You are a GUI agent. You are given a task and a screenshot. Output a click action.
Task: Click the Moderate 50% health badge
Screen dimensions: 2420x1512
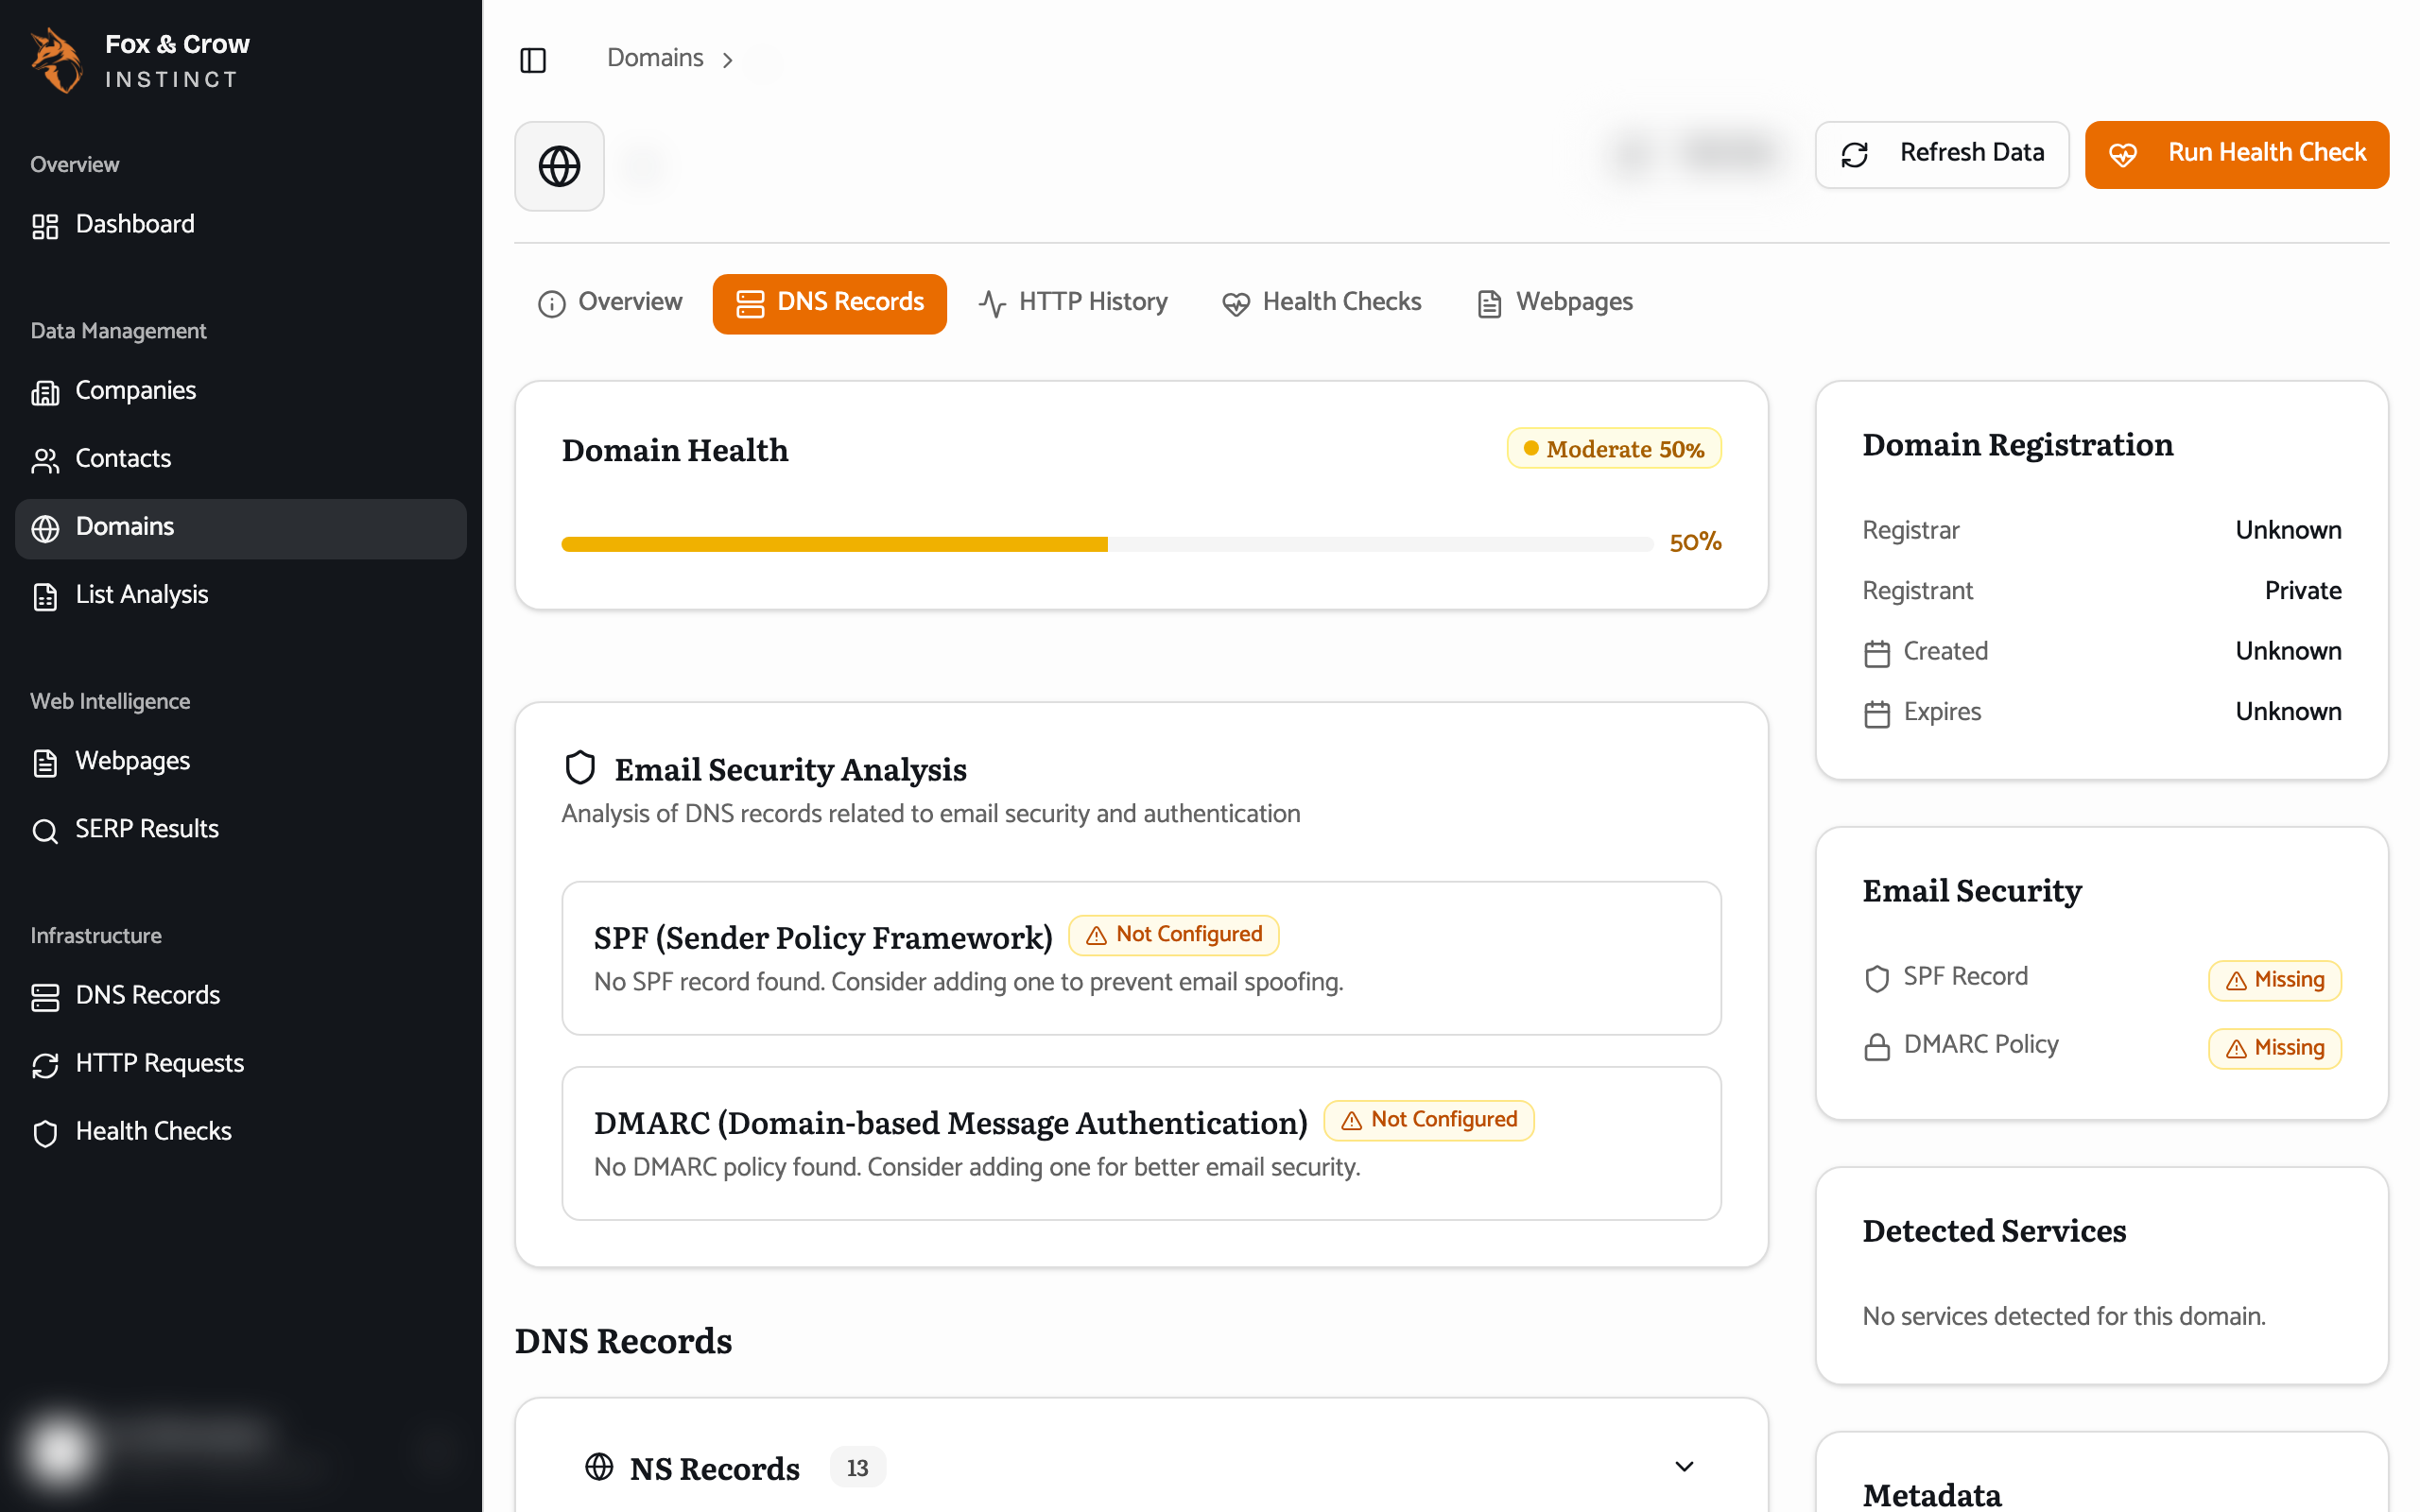click(1614, 449)
